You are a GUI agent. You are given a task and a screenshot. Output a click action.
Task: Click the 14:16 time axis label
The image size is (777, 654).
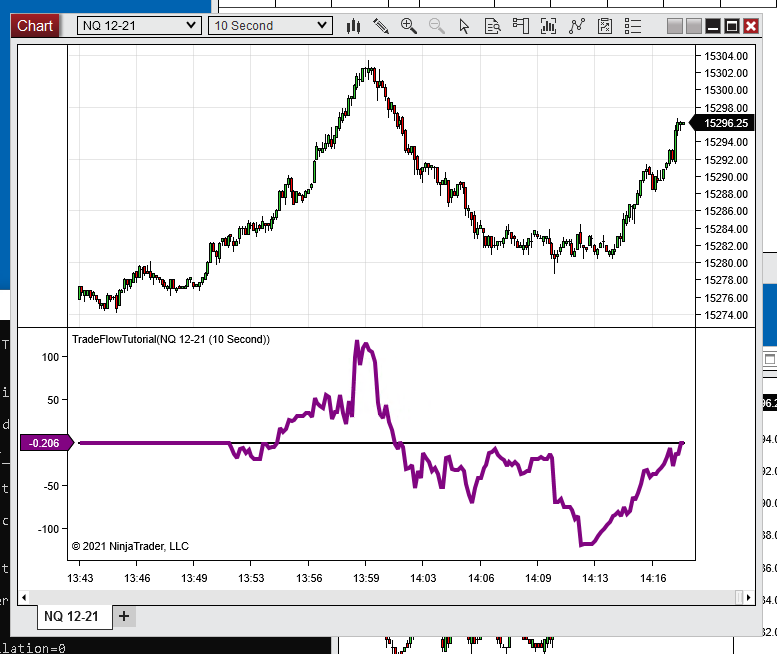[x=653, y=578]
